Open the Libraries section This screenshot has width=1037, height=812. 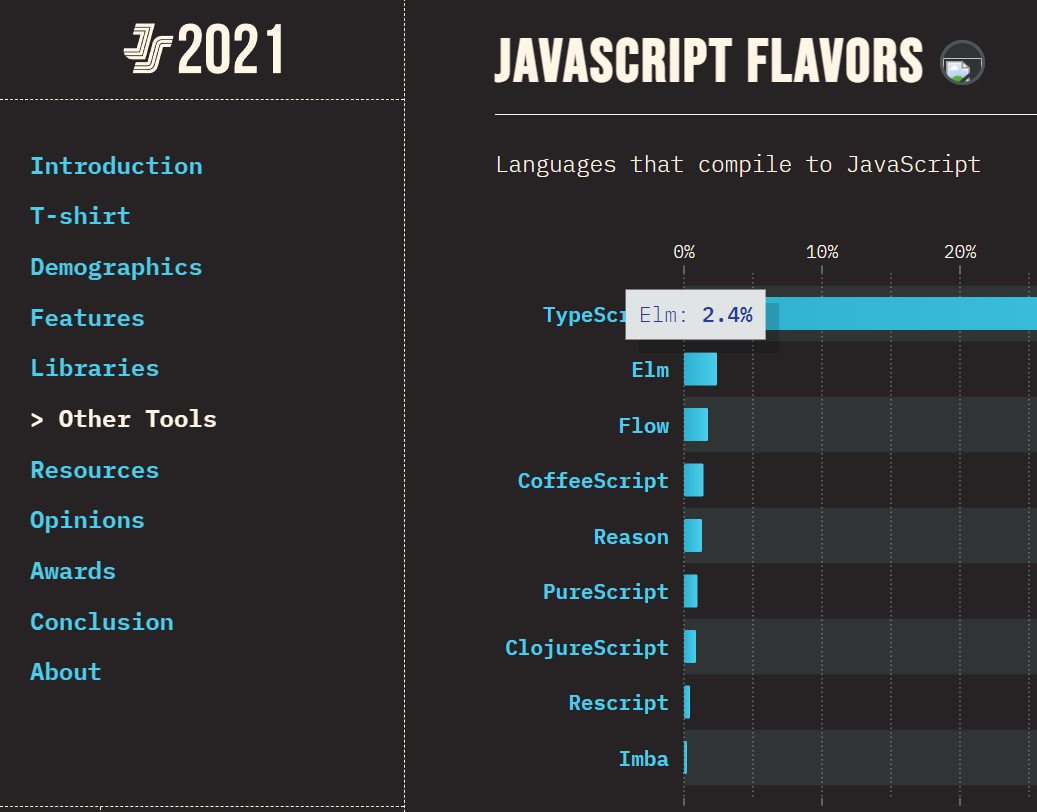95,368
